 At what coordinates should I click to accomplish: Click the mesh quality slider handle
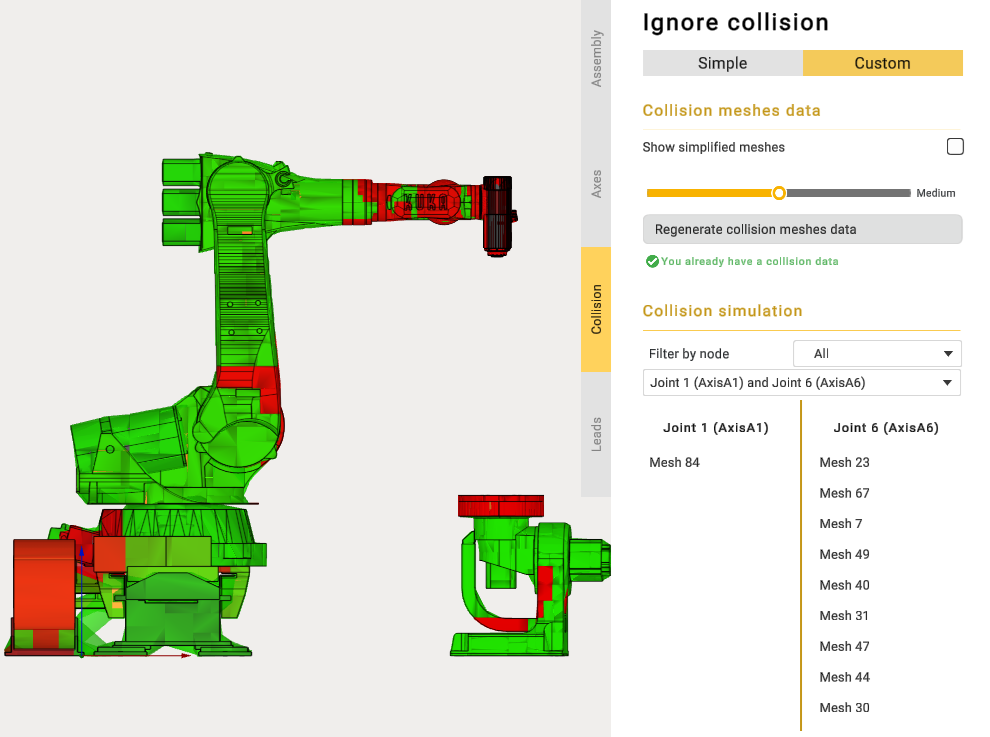pos(779,193)
